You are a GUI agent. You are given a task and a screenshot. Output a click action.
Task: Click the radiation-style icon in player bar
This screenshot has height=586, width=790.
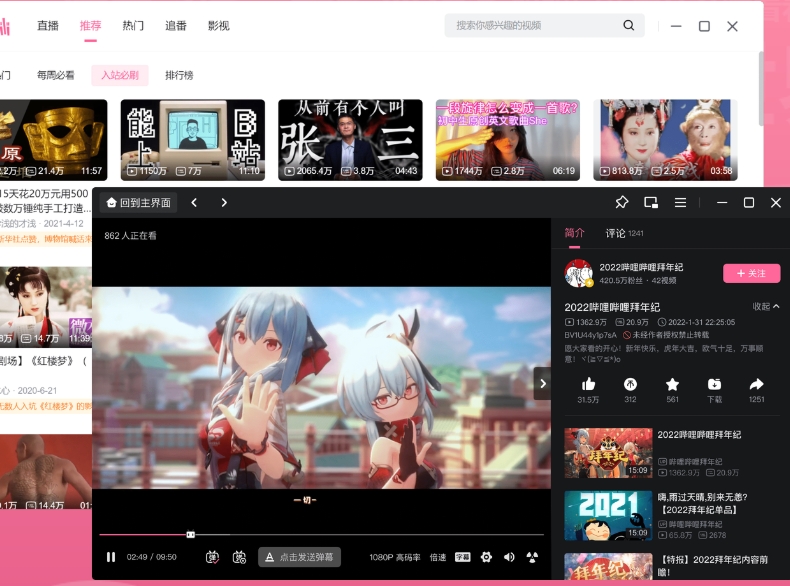pyautogui.click(x=532, y=557)
